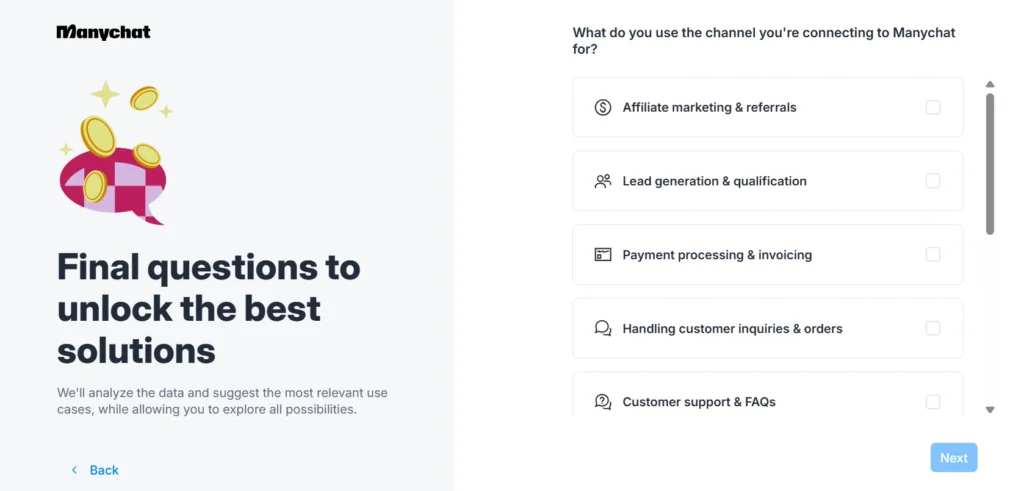Click the back chevron arrow icon

click(x=74, y=470)
